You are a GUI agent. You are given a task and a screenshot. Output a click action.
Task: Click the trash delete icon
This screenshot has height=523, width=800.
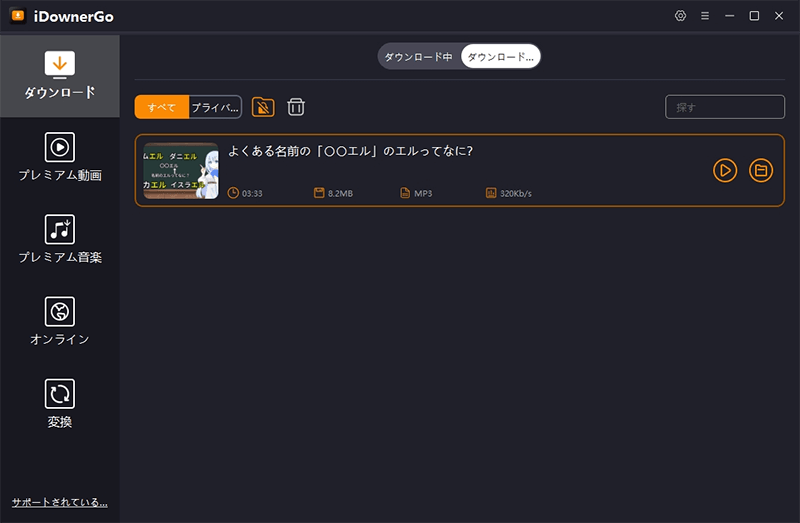pyautogui.click(x=296, y=107)
